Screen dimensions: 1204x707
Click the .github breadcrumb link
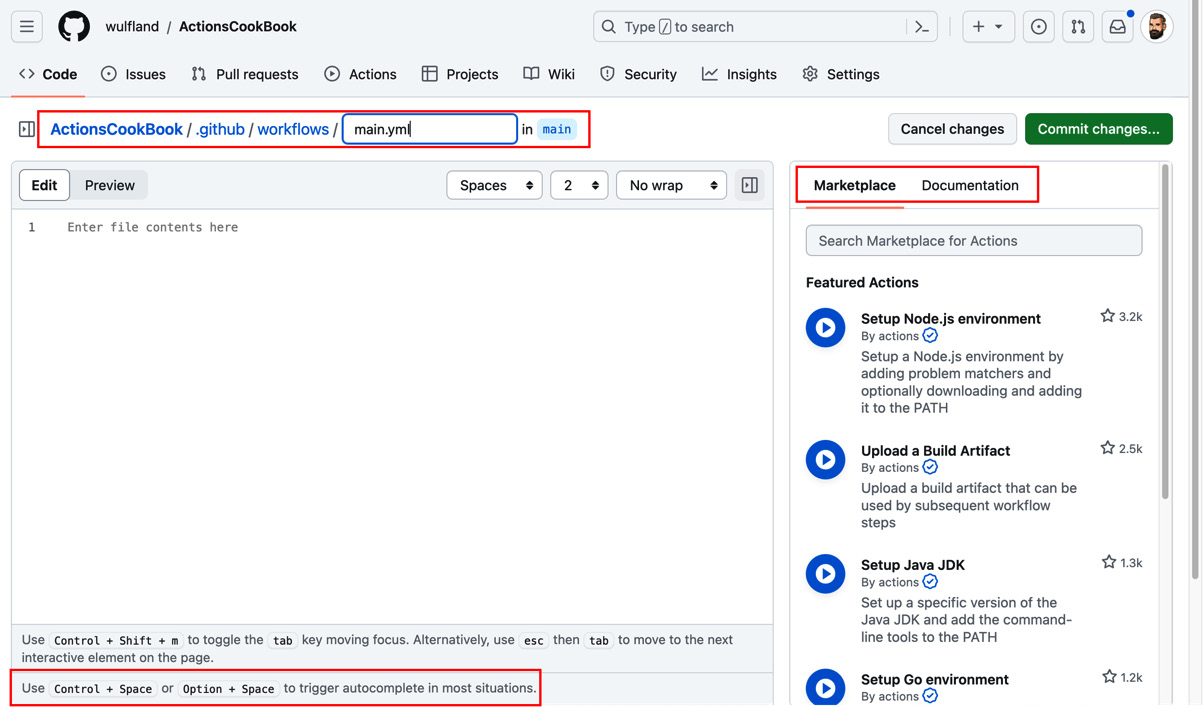point(220,129)
